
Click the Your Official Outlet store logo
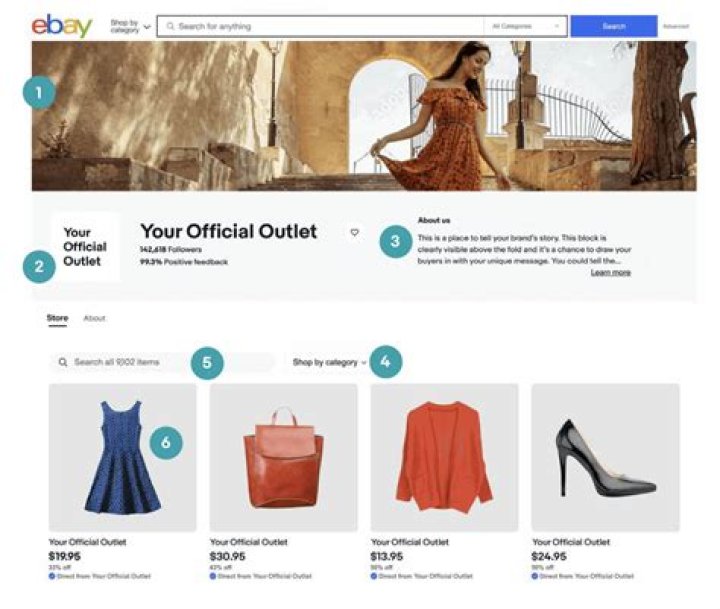(x=84, y=247)
